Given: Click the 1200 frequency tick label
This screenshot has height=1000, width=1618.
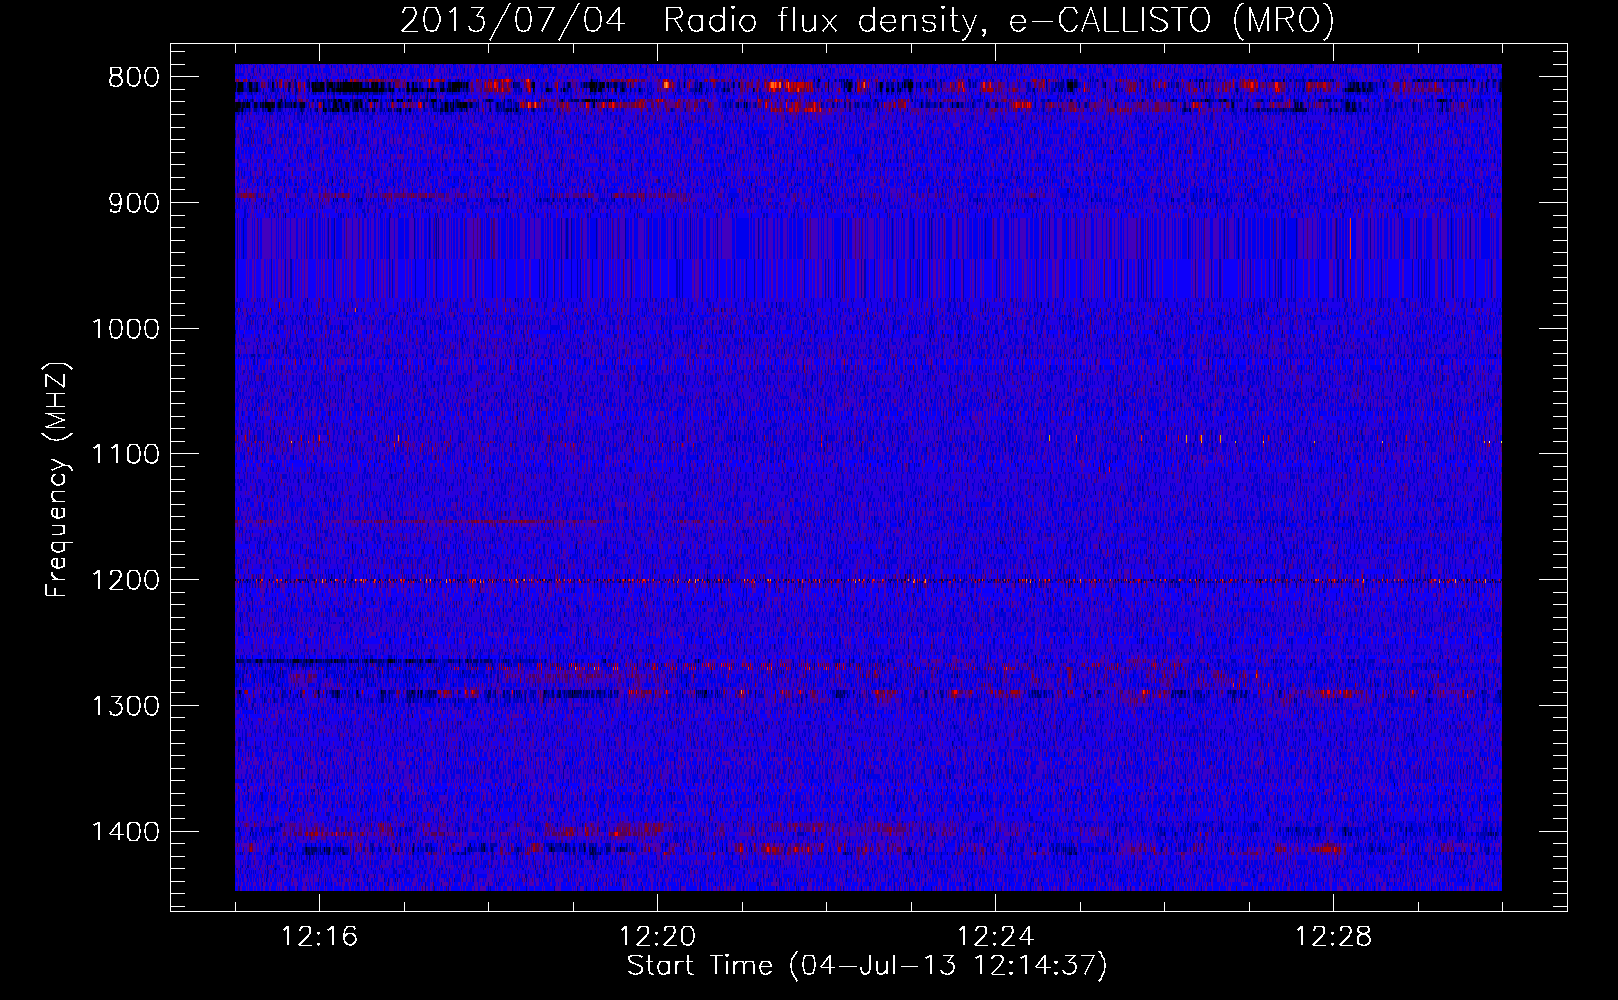Looking at the screenshot, I should click(x=126, y=581).
